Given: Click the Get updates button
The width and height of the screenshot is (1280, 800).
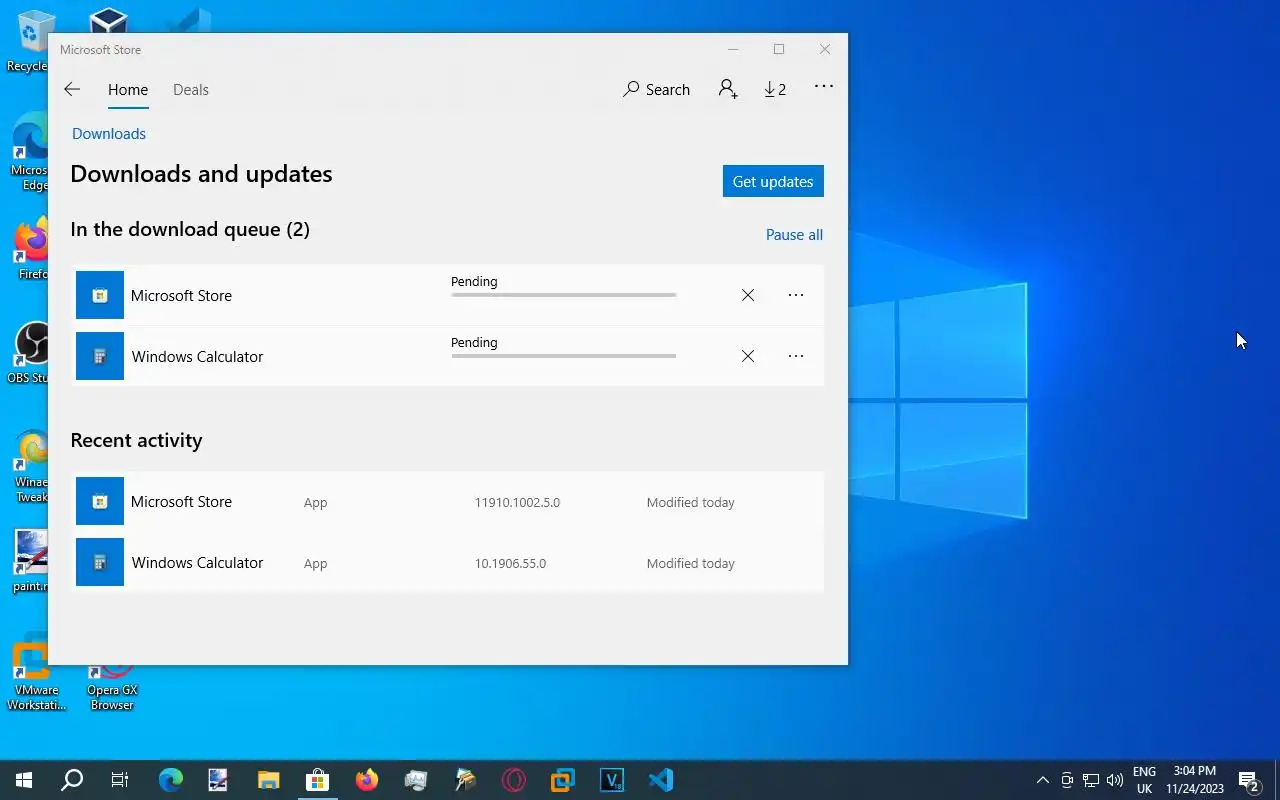Looking at the screenshot, I should 773,181.
